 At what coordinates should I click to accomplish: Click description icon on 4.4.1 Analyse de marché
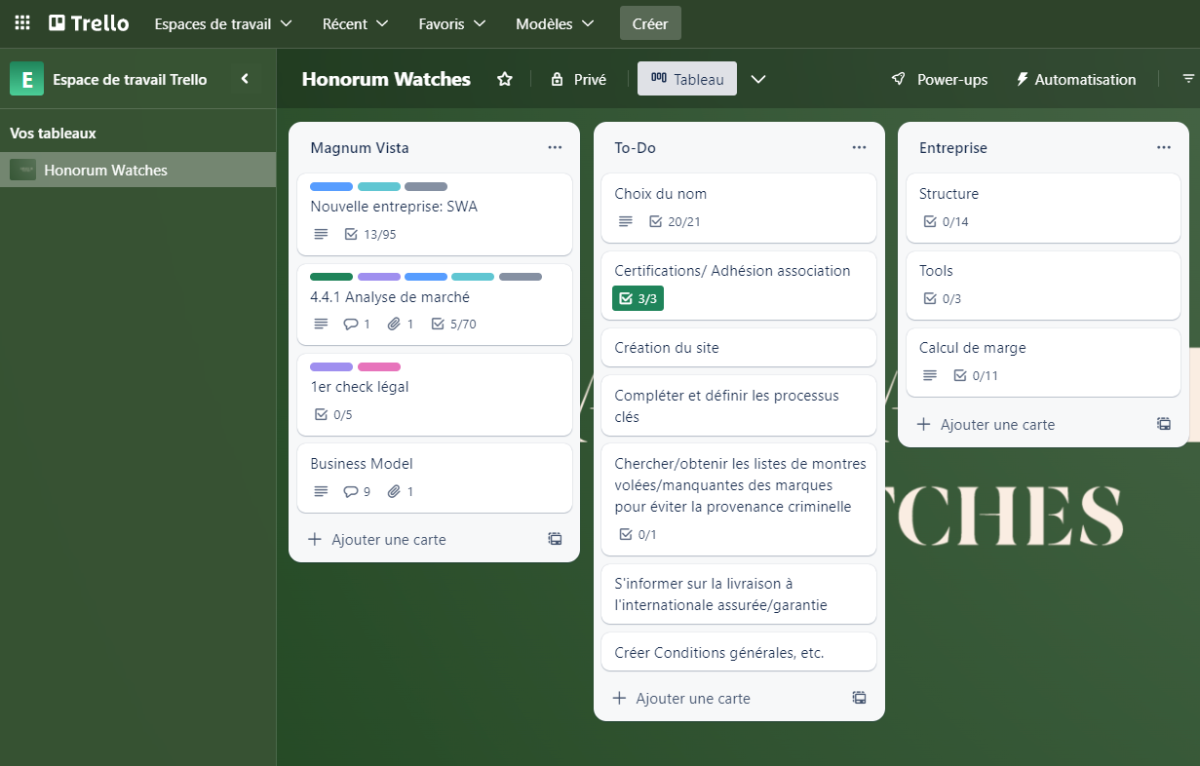(x=321, y=324)
